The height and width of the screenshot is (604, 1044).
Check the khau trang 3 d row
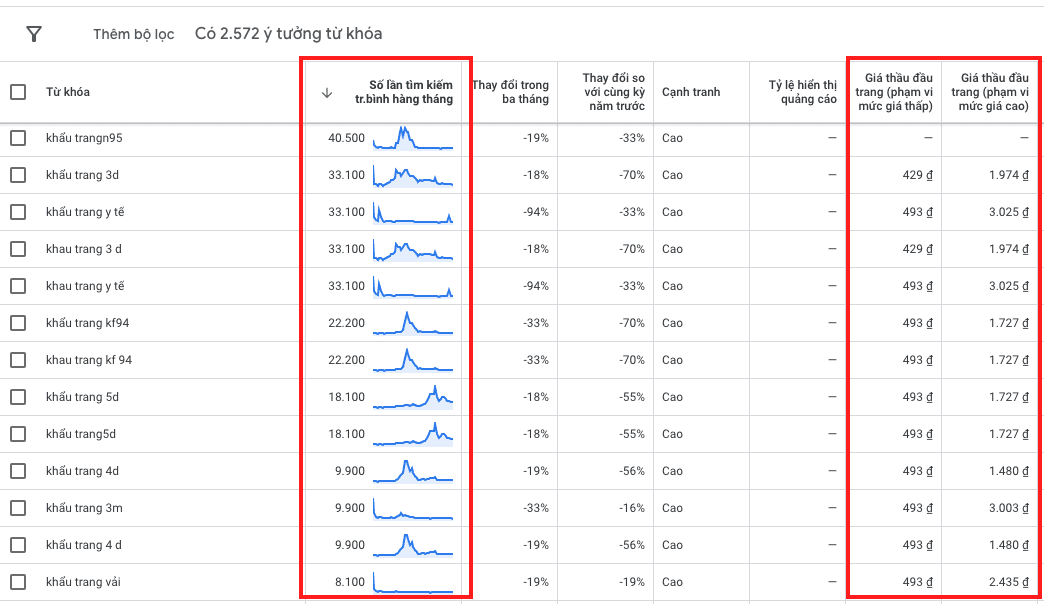[x=18, y=249]
